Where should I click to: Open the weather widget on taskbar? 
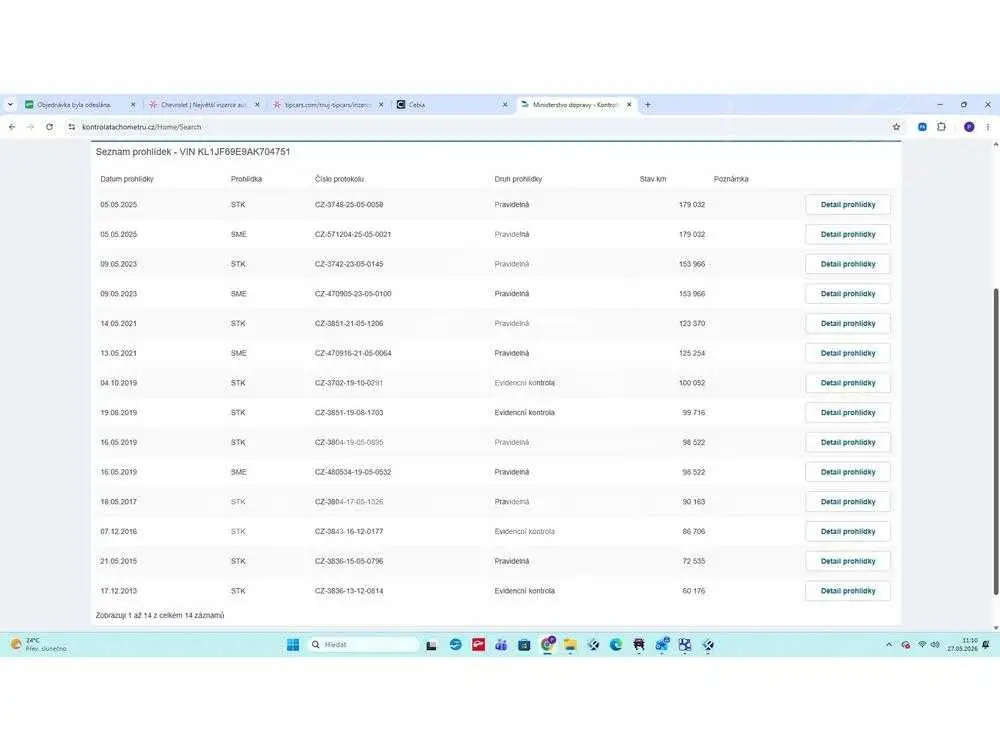(x=38, y=645)
